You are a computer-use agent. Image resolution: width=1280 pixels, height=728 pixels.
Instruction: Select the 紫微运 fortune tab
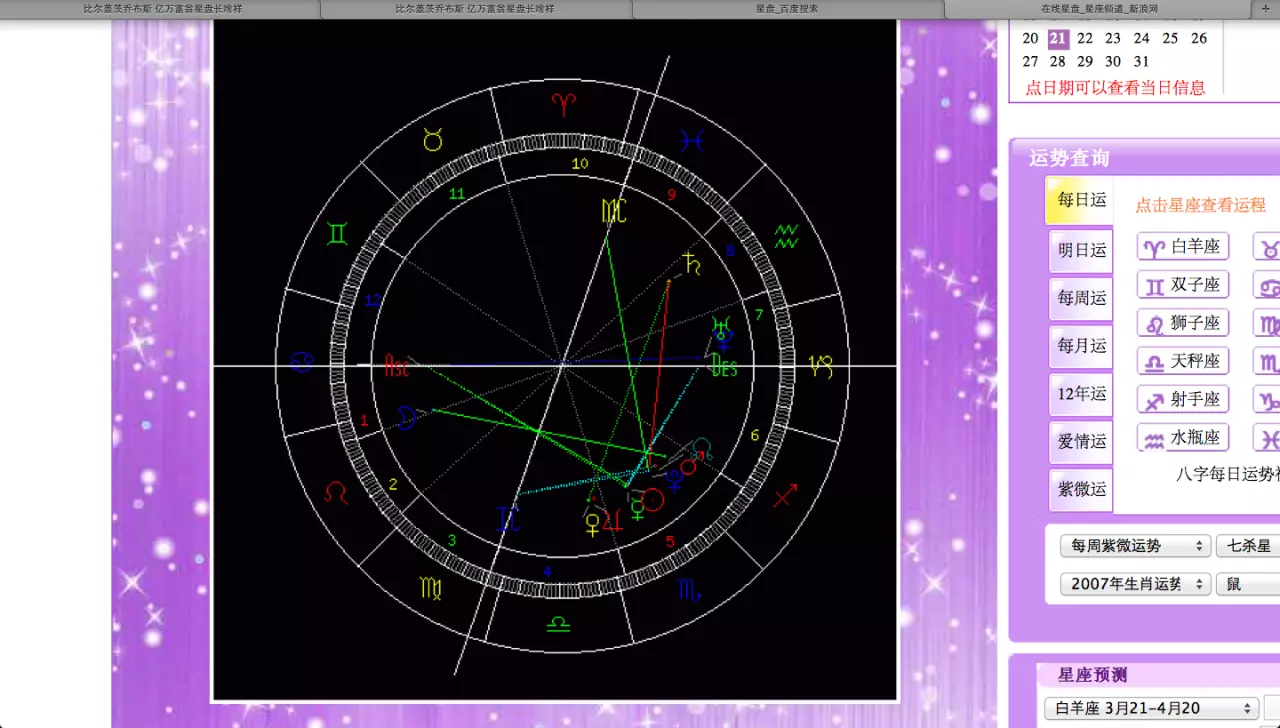1081,489
